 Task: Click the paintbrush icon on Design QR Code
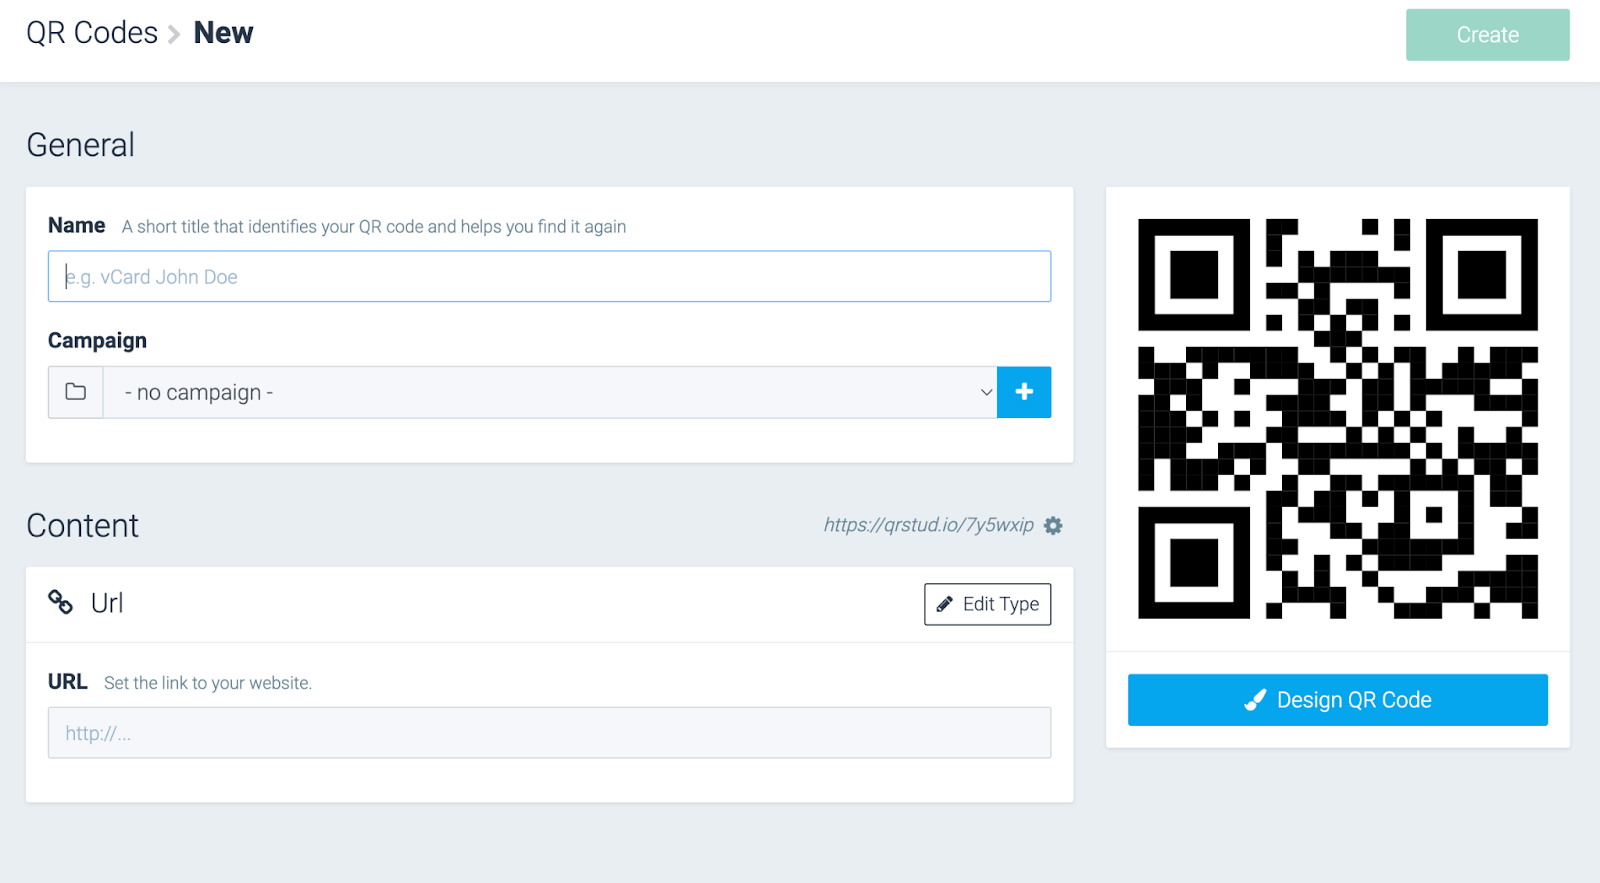1255,700
